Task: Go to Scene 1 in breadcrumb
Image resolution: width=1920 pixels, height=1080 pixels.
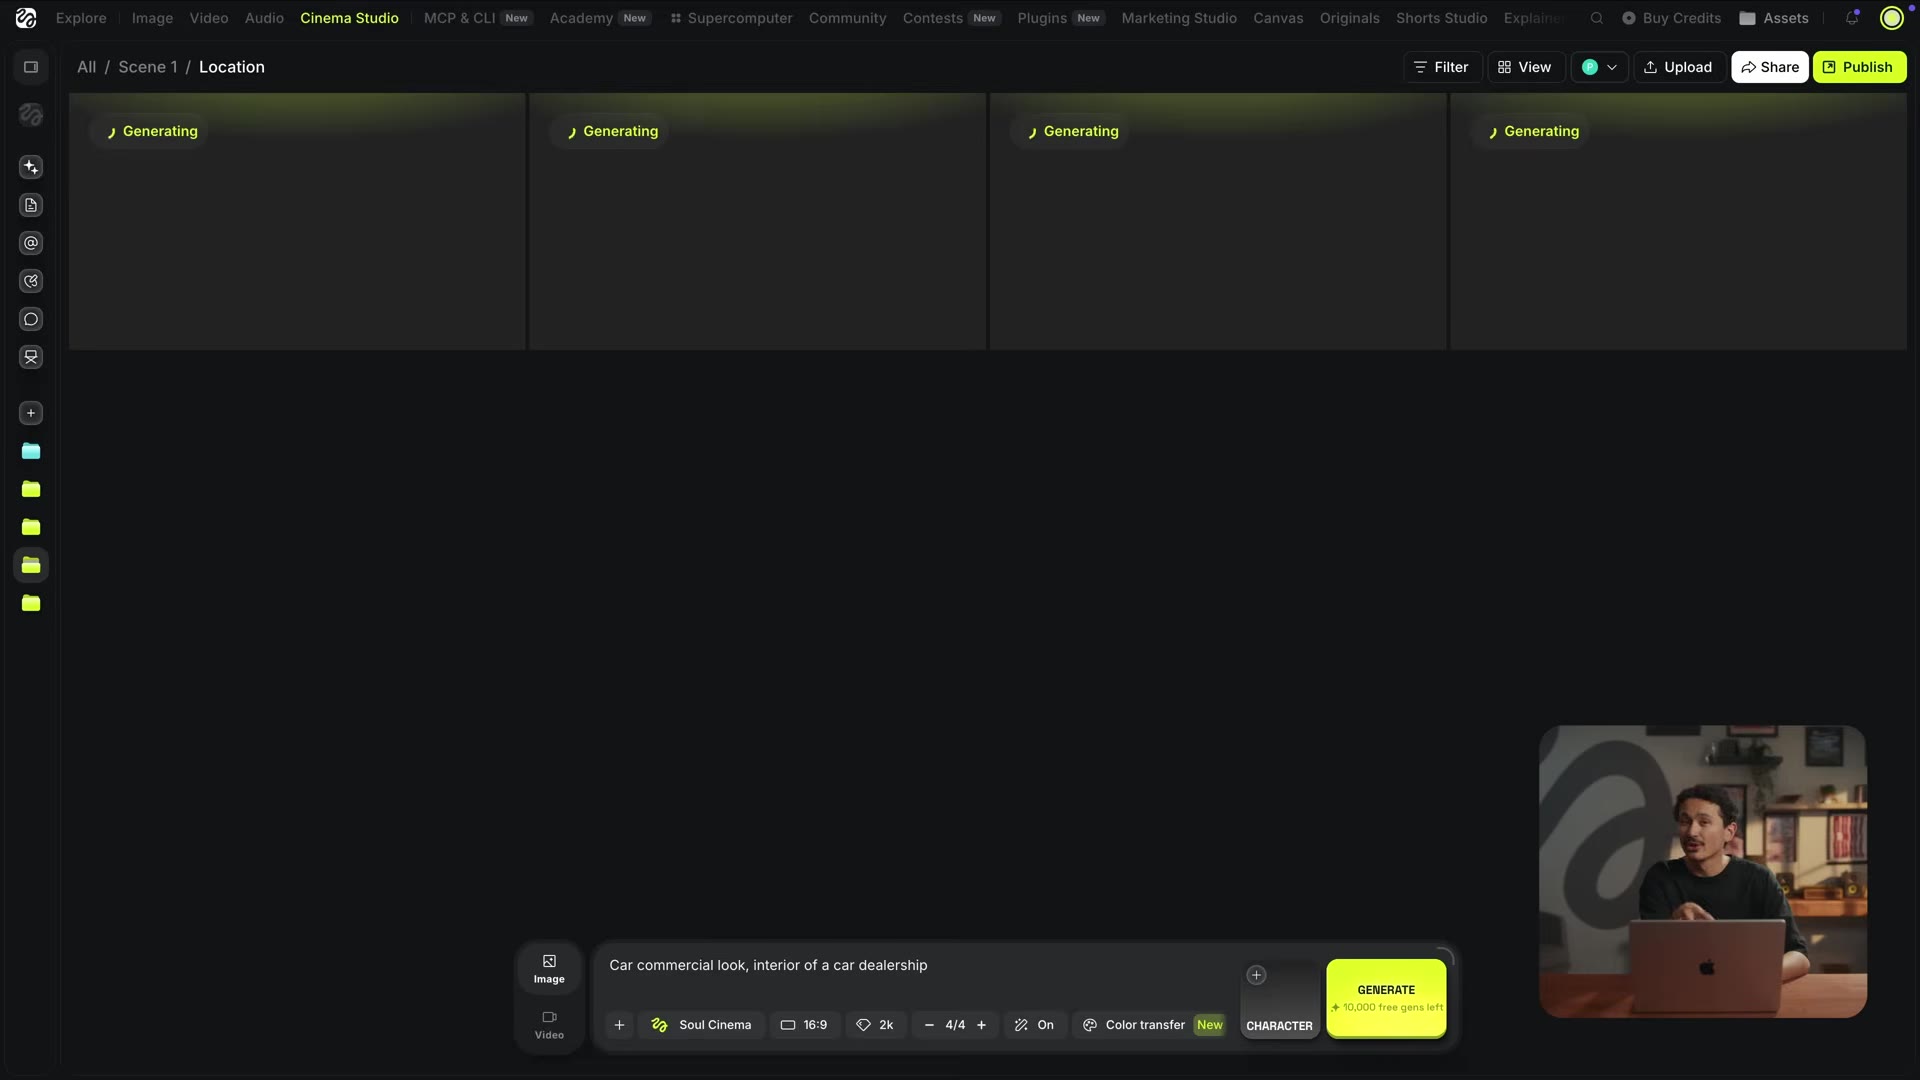Action: pyautogui.click(x=148, y=67)
